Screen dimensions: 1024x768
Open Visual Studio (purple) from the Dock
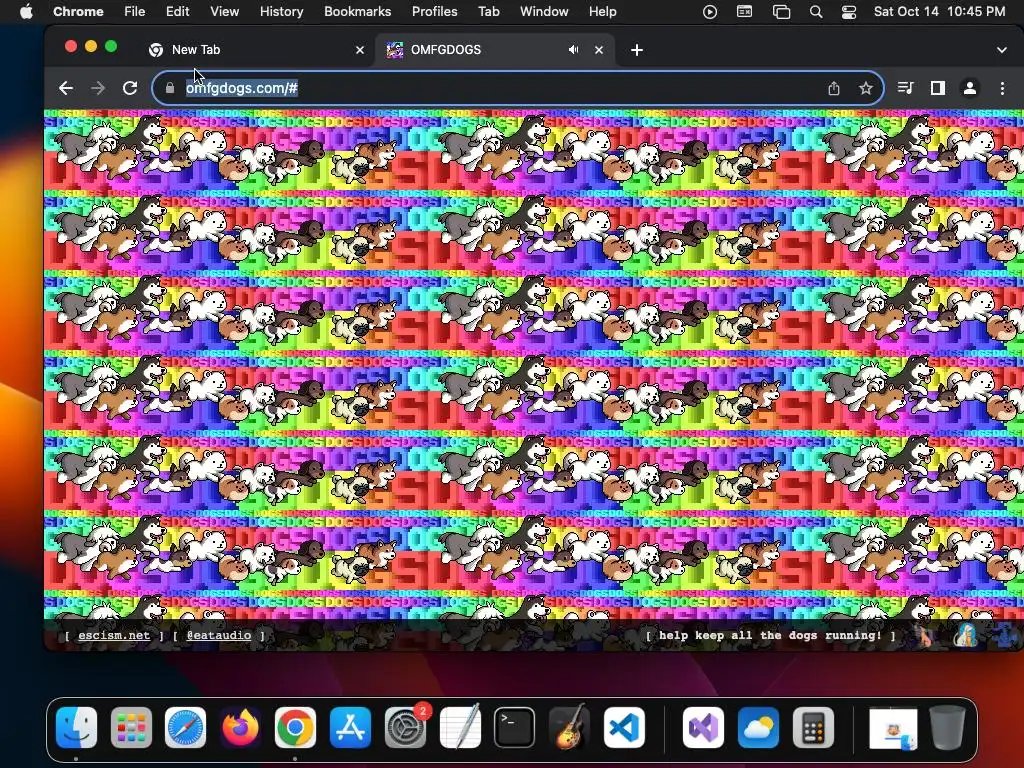click(703, 728)
